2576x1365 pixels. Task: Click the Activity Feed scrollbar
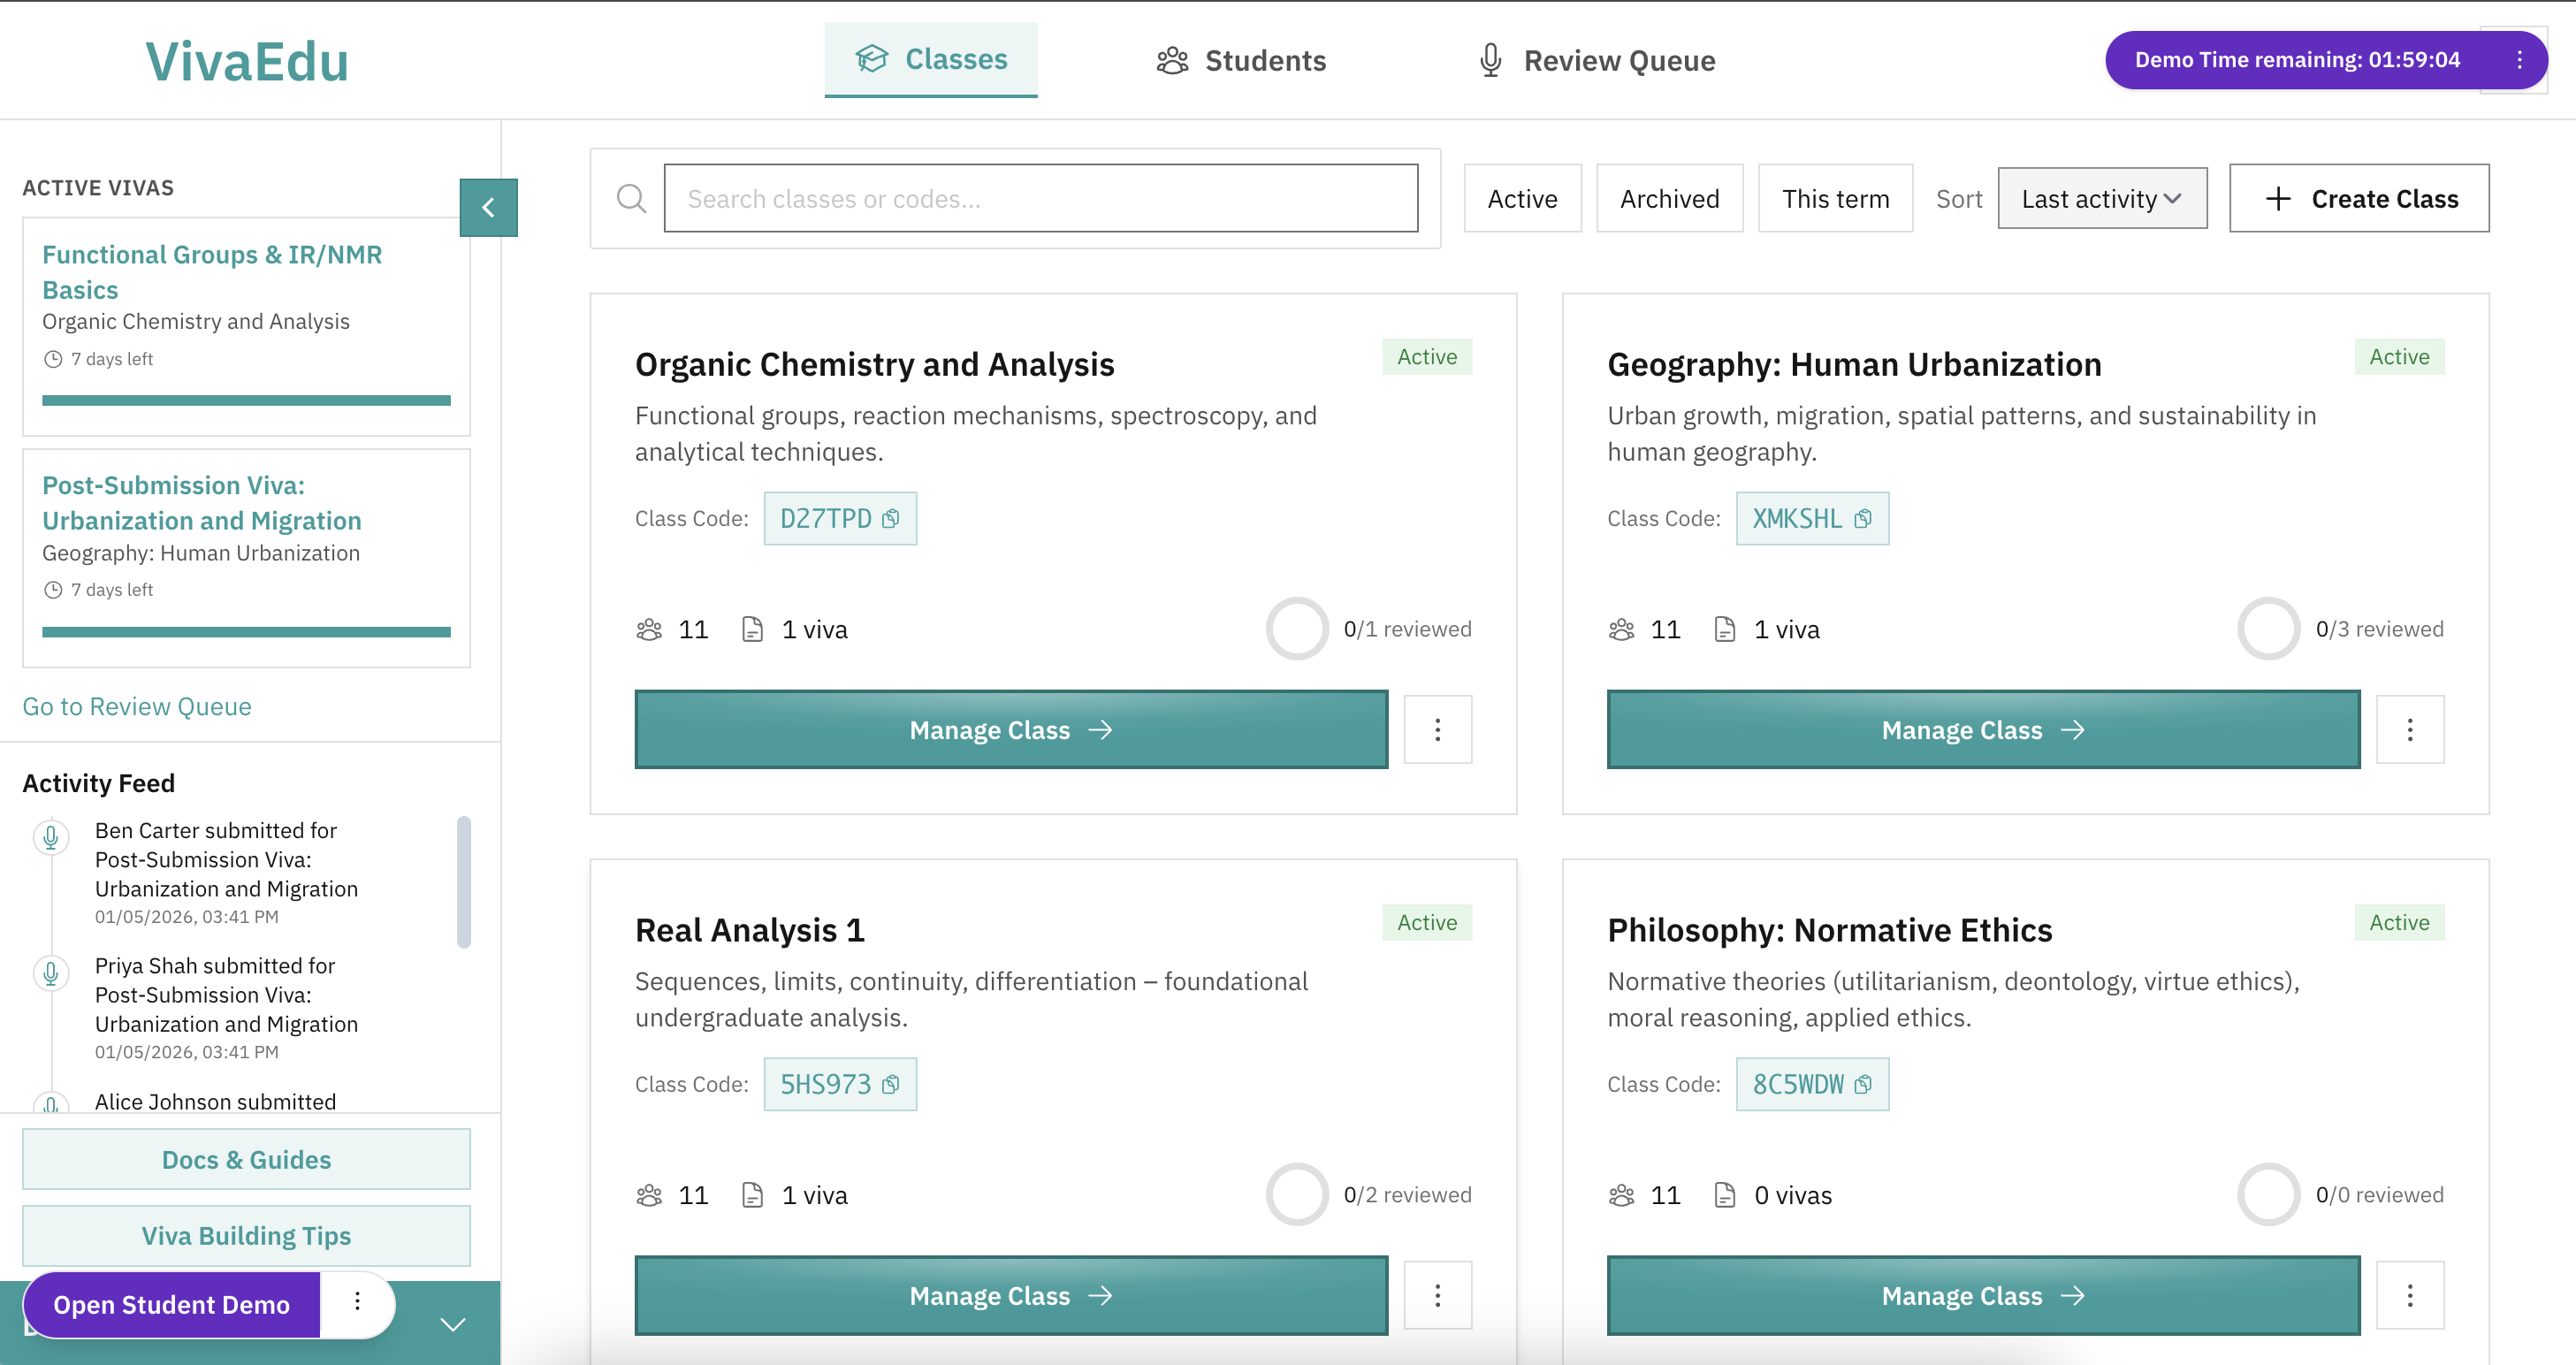click(463, 881)
